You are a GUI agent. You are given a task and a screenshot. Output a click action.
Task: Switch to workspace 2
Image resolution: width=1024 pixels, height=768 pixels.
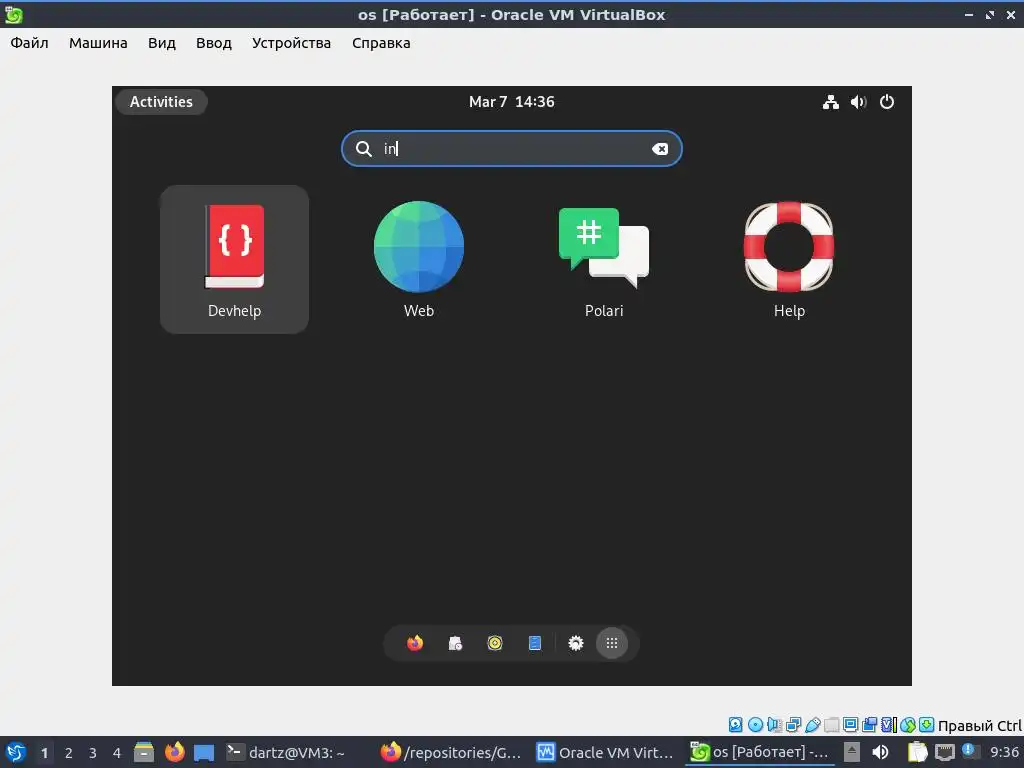coord(69,753)
